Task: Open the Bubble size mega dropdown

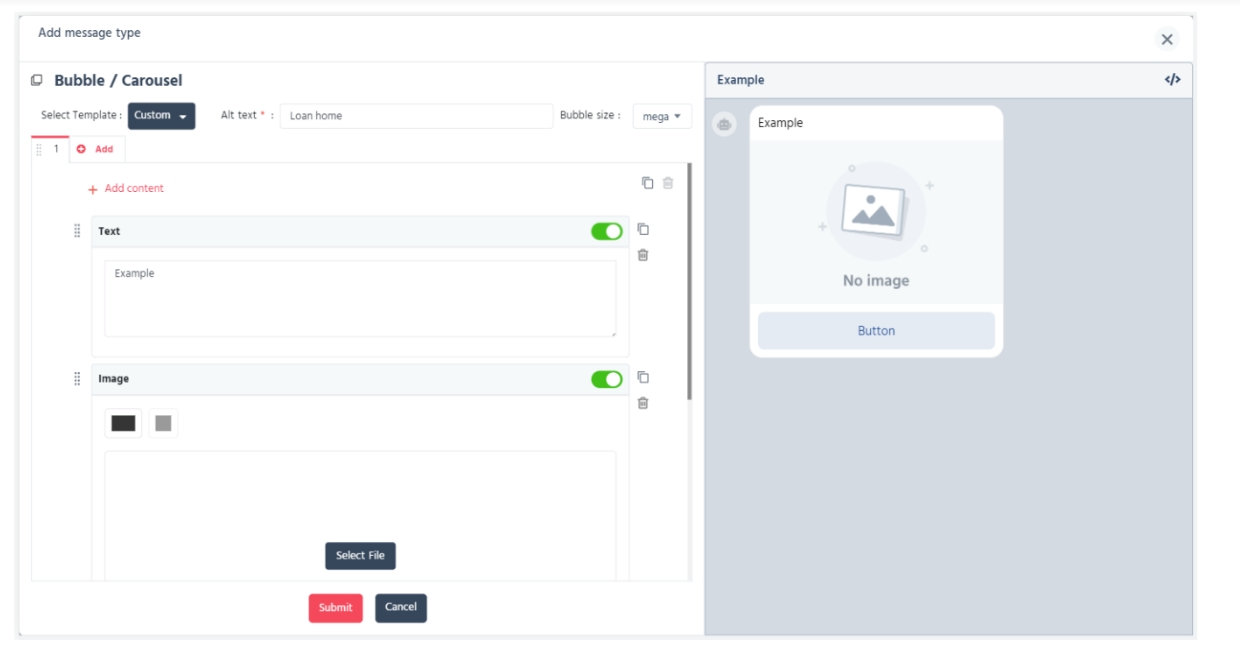Action: pos(662,117)
